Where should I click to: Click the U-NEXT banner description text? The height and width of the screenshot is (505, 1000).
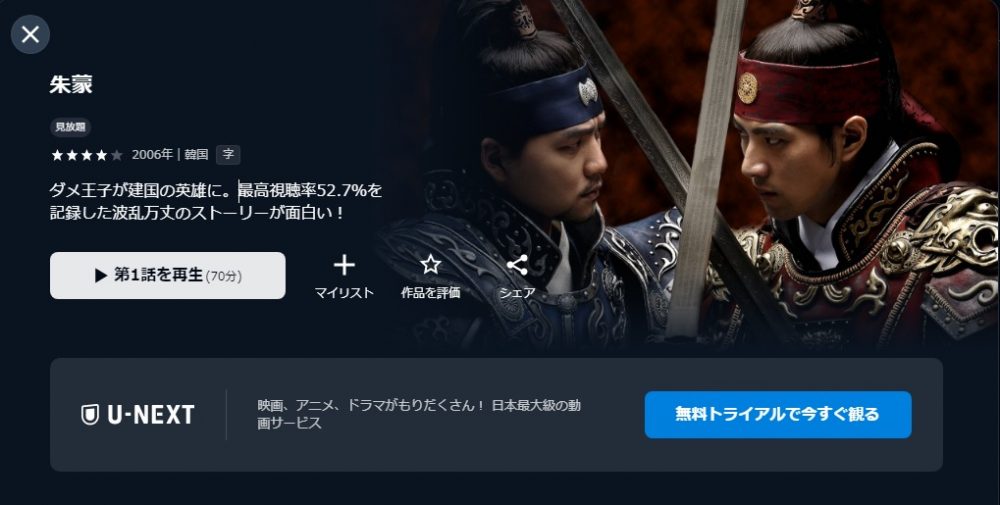tap(419, 414)
